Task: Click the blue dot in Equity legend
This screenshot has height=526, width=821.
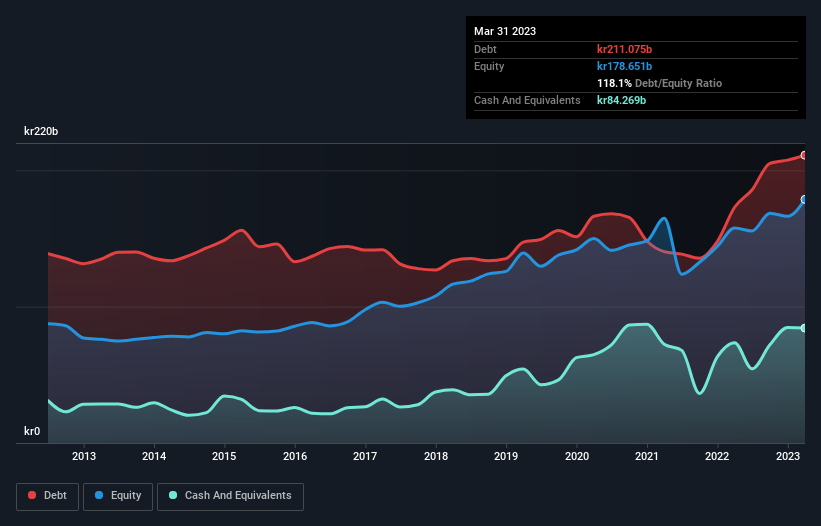Action: [99, 495]
